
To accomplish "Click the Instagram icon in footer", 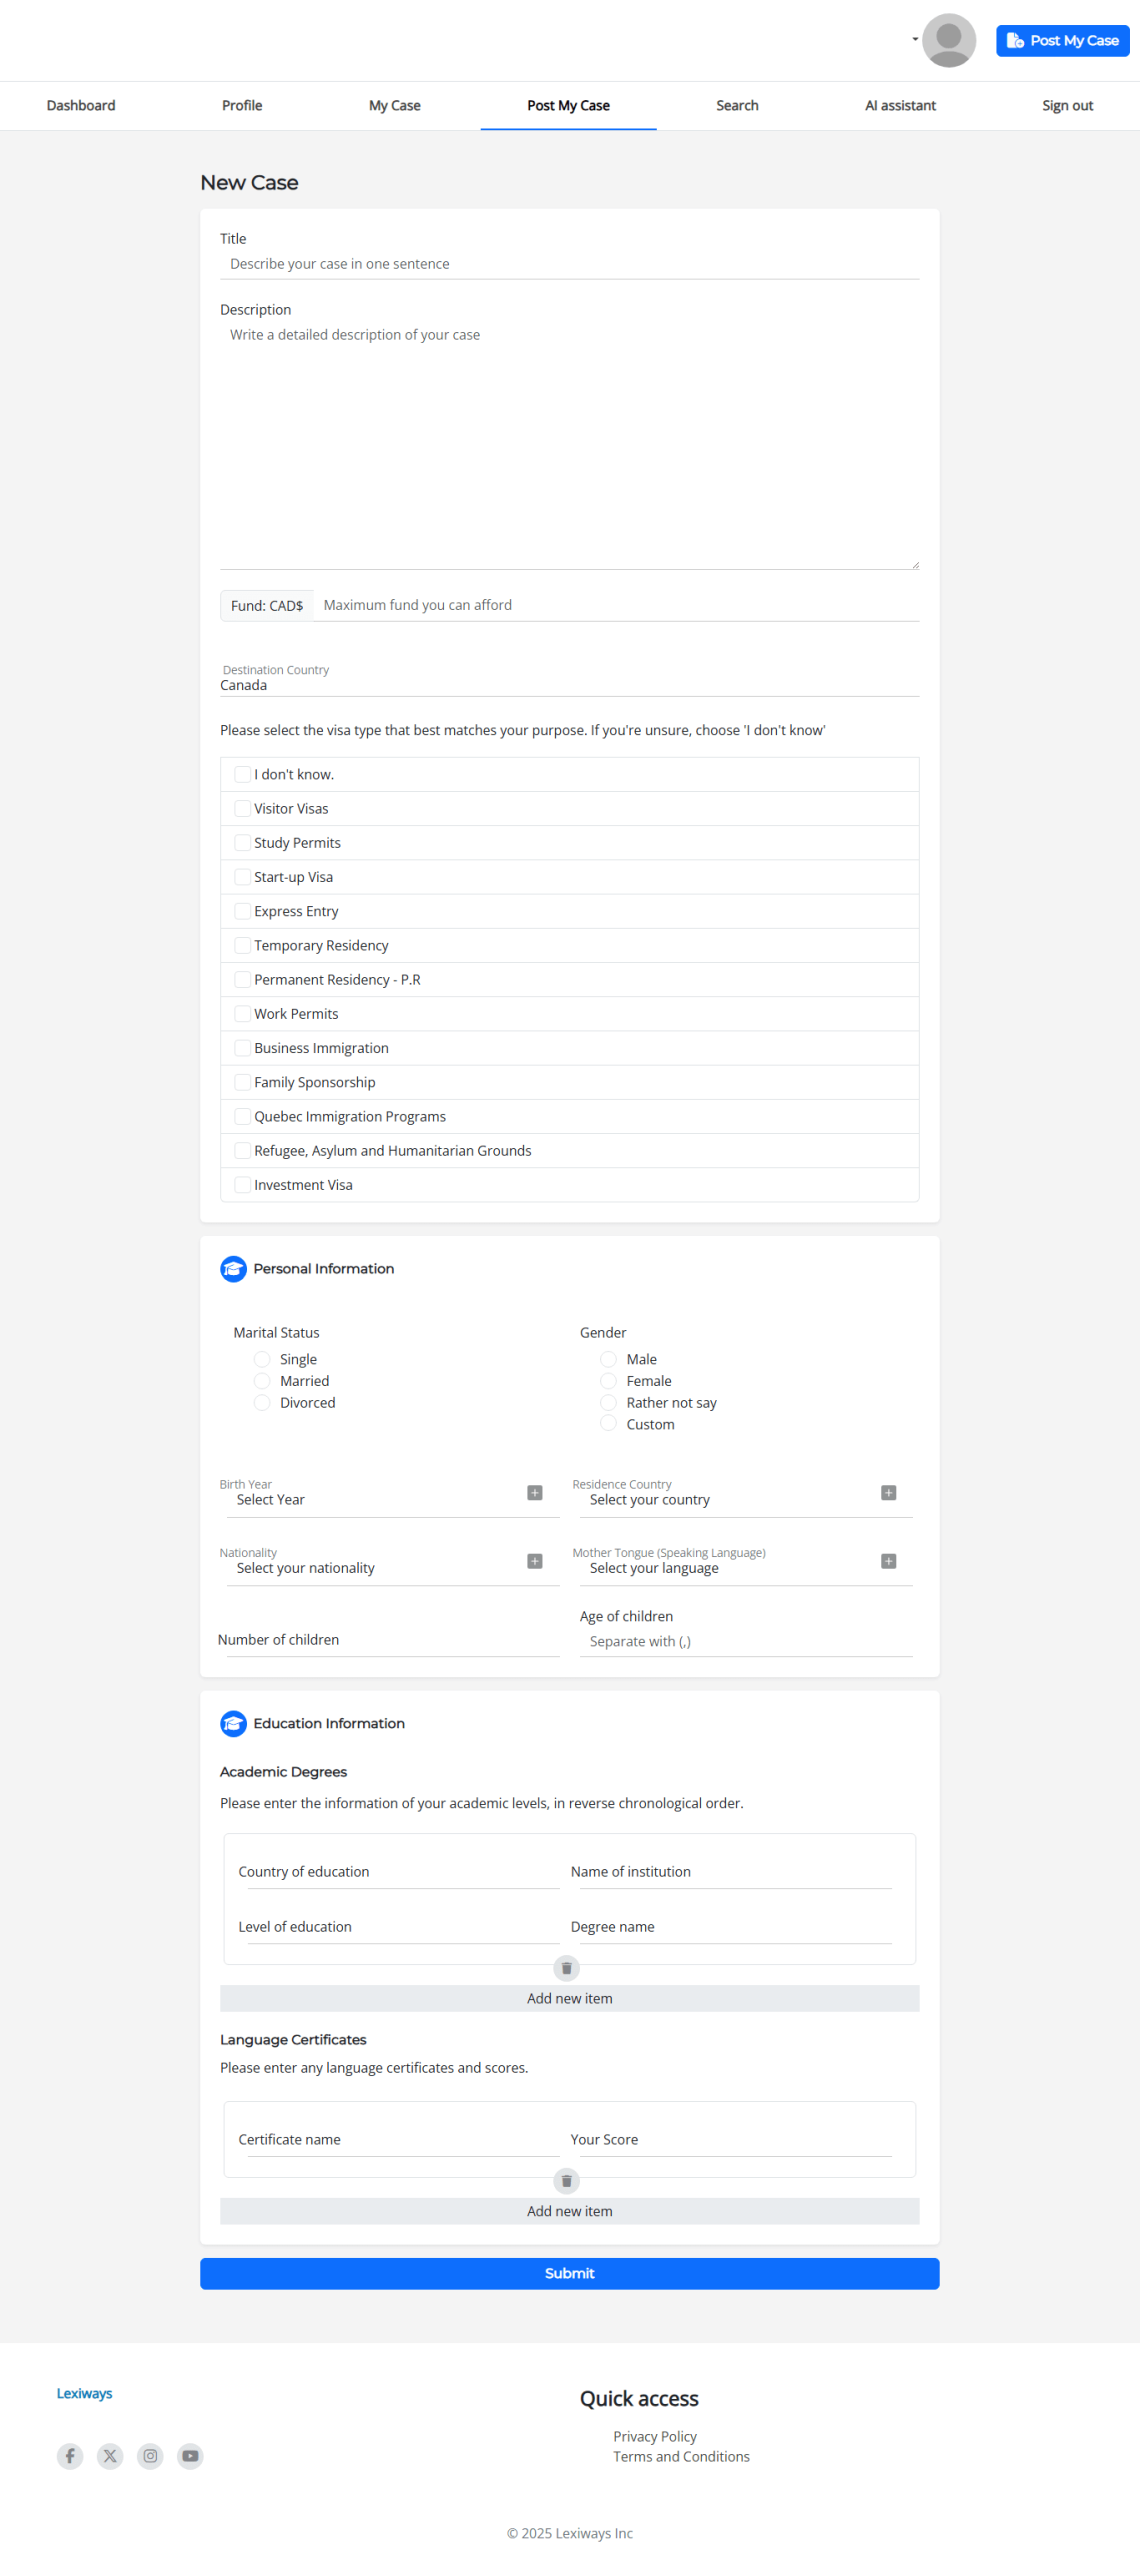I will [x=150, y=2455].
